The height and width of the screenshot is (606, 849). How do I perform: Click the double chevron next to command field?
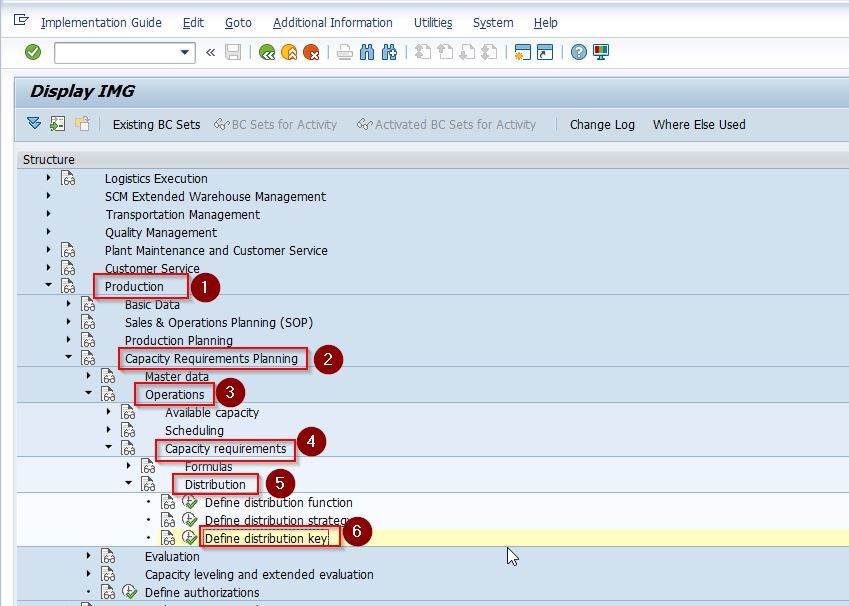point(211,53)
